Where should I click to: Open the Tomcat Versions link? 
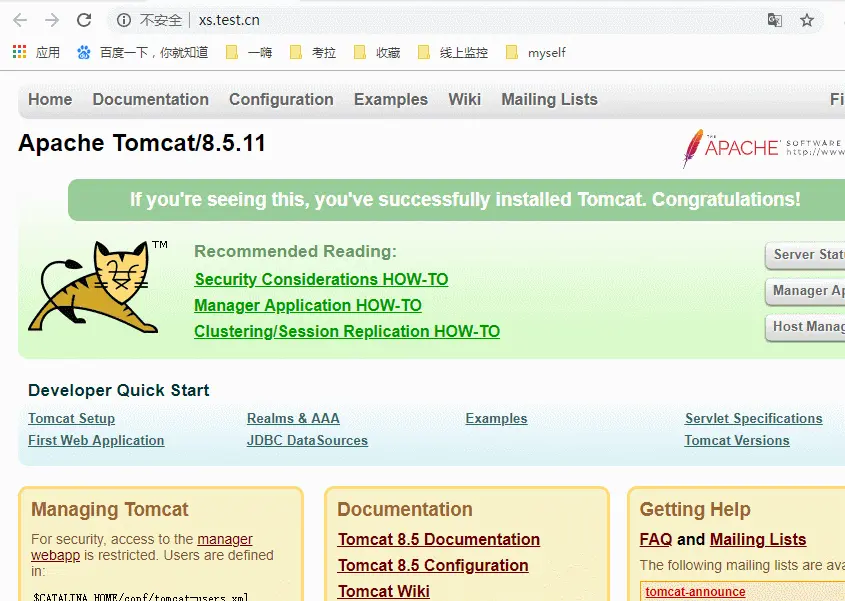pos(737,440)
